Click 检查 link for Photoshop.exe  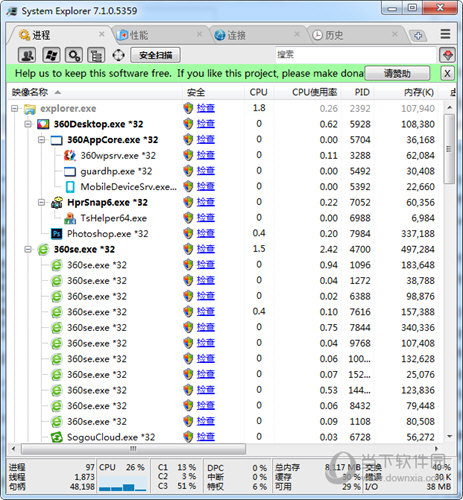click(x=206, y=233)
